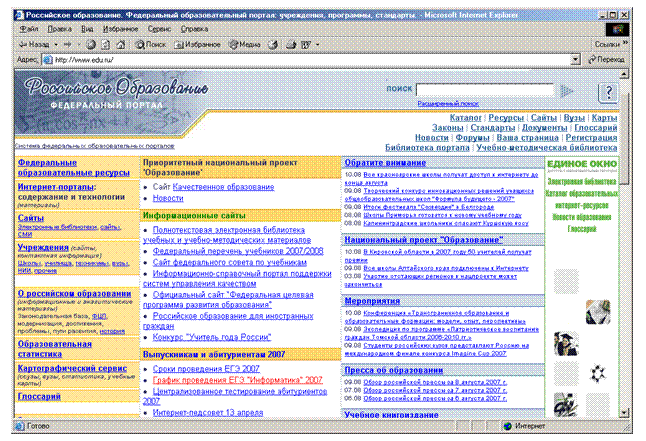Stop page loading with the Stop icon
This screenshot has width=646, height=441.
[91, 45]
